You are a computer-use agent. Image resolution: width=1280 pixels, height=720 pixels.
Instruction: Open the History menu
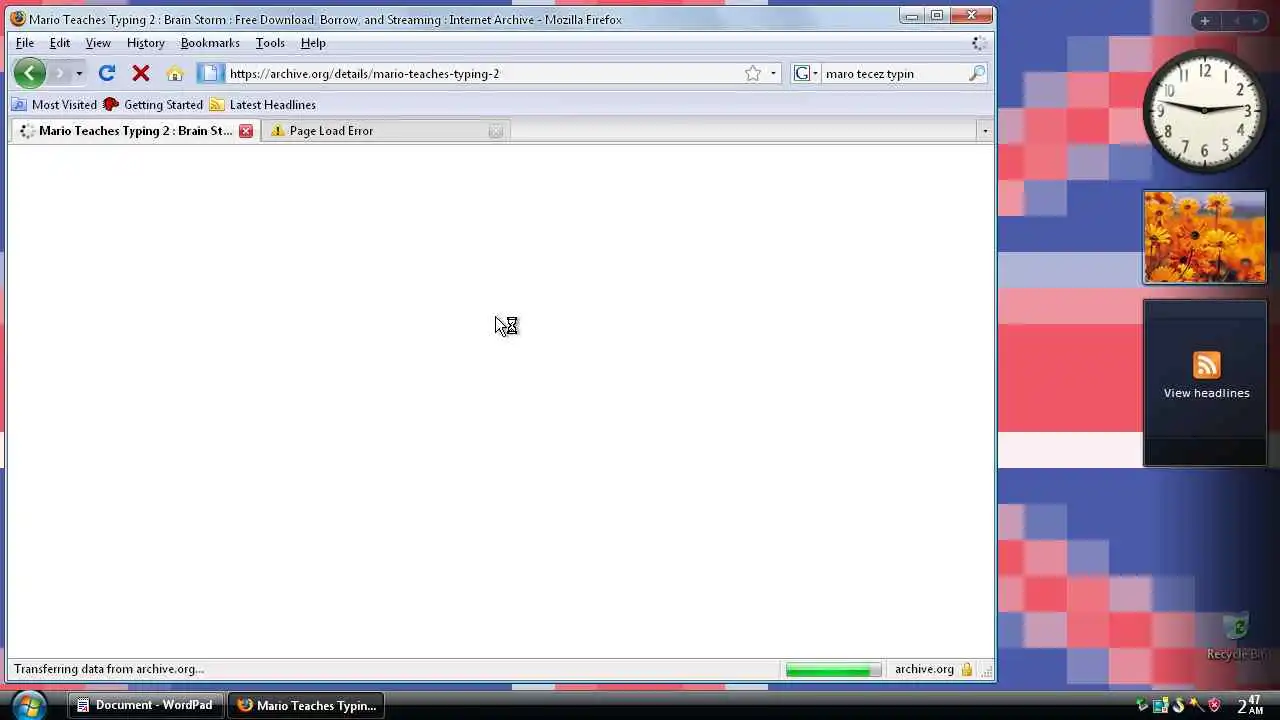click(x=146, y=43)
